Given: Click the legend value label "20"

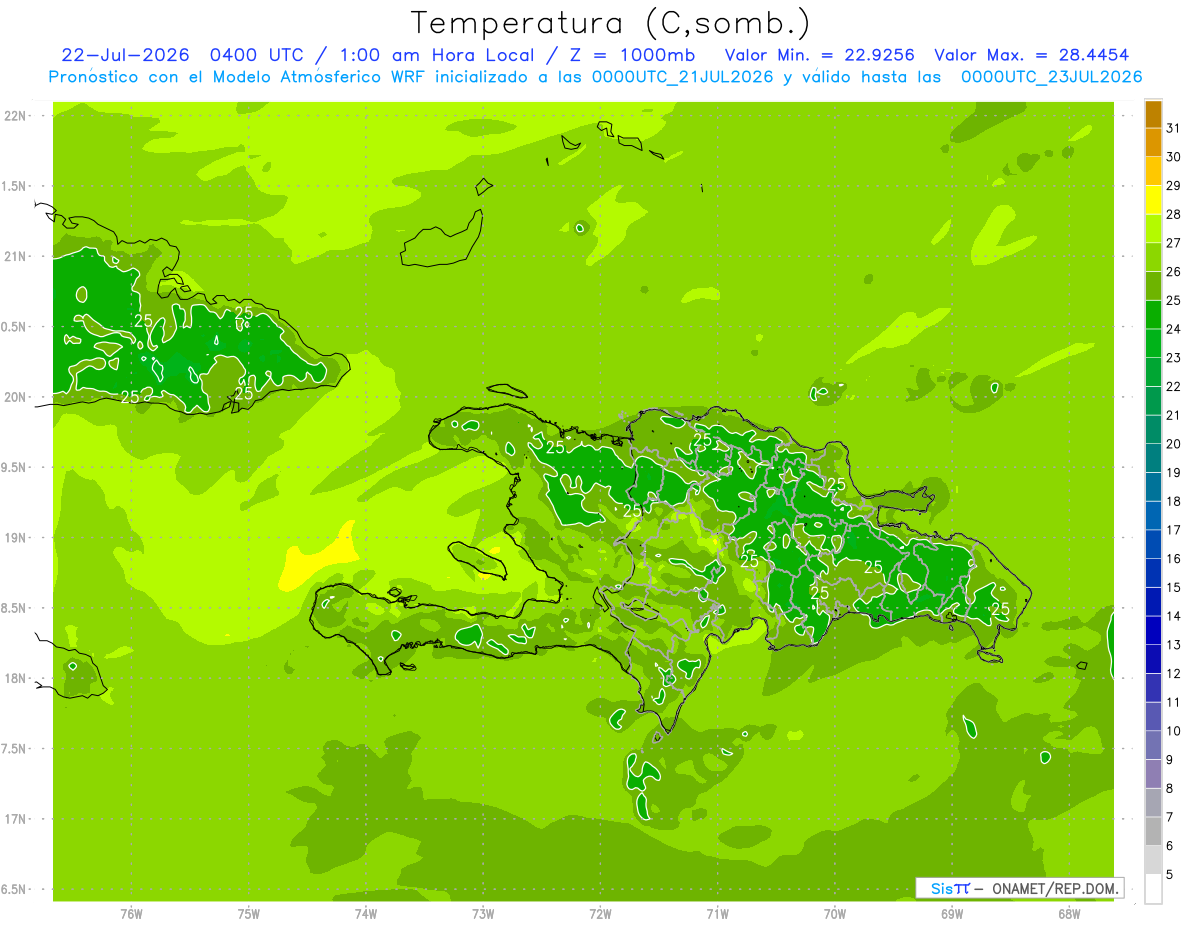Looking at the screenshot, I should pyautogui.click(x=1173, y=444).
